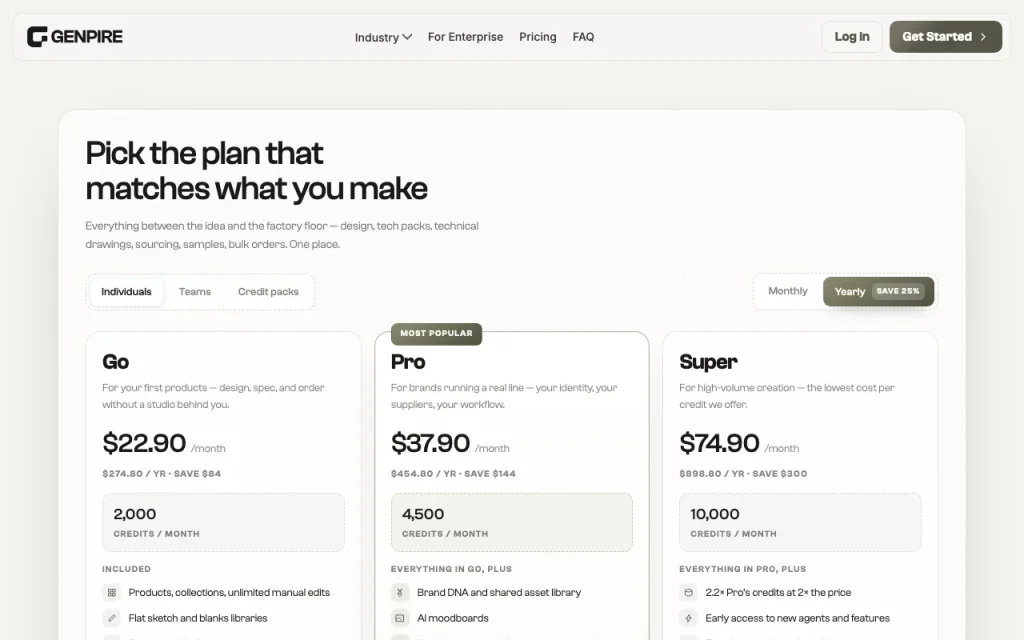Click the image icon beside AI moodboards
Screen dimensions: 1024x640
(x=400, y=618)
